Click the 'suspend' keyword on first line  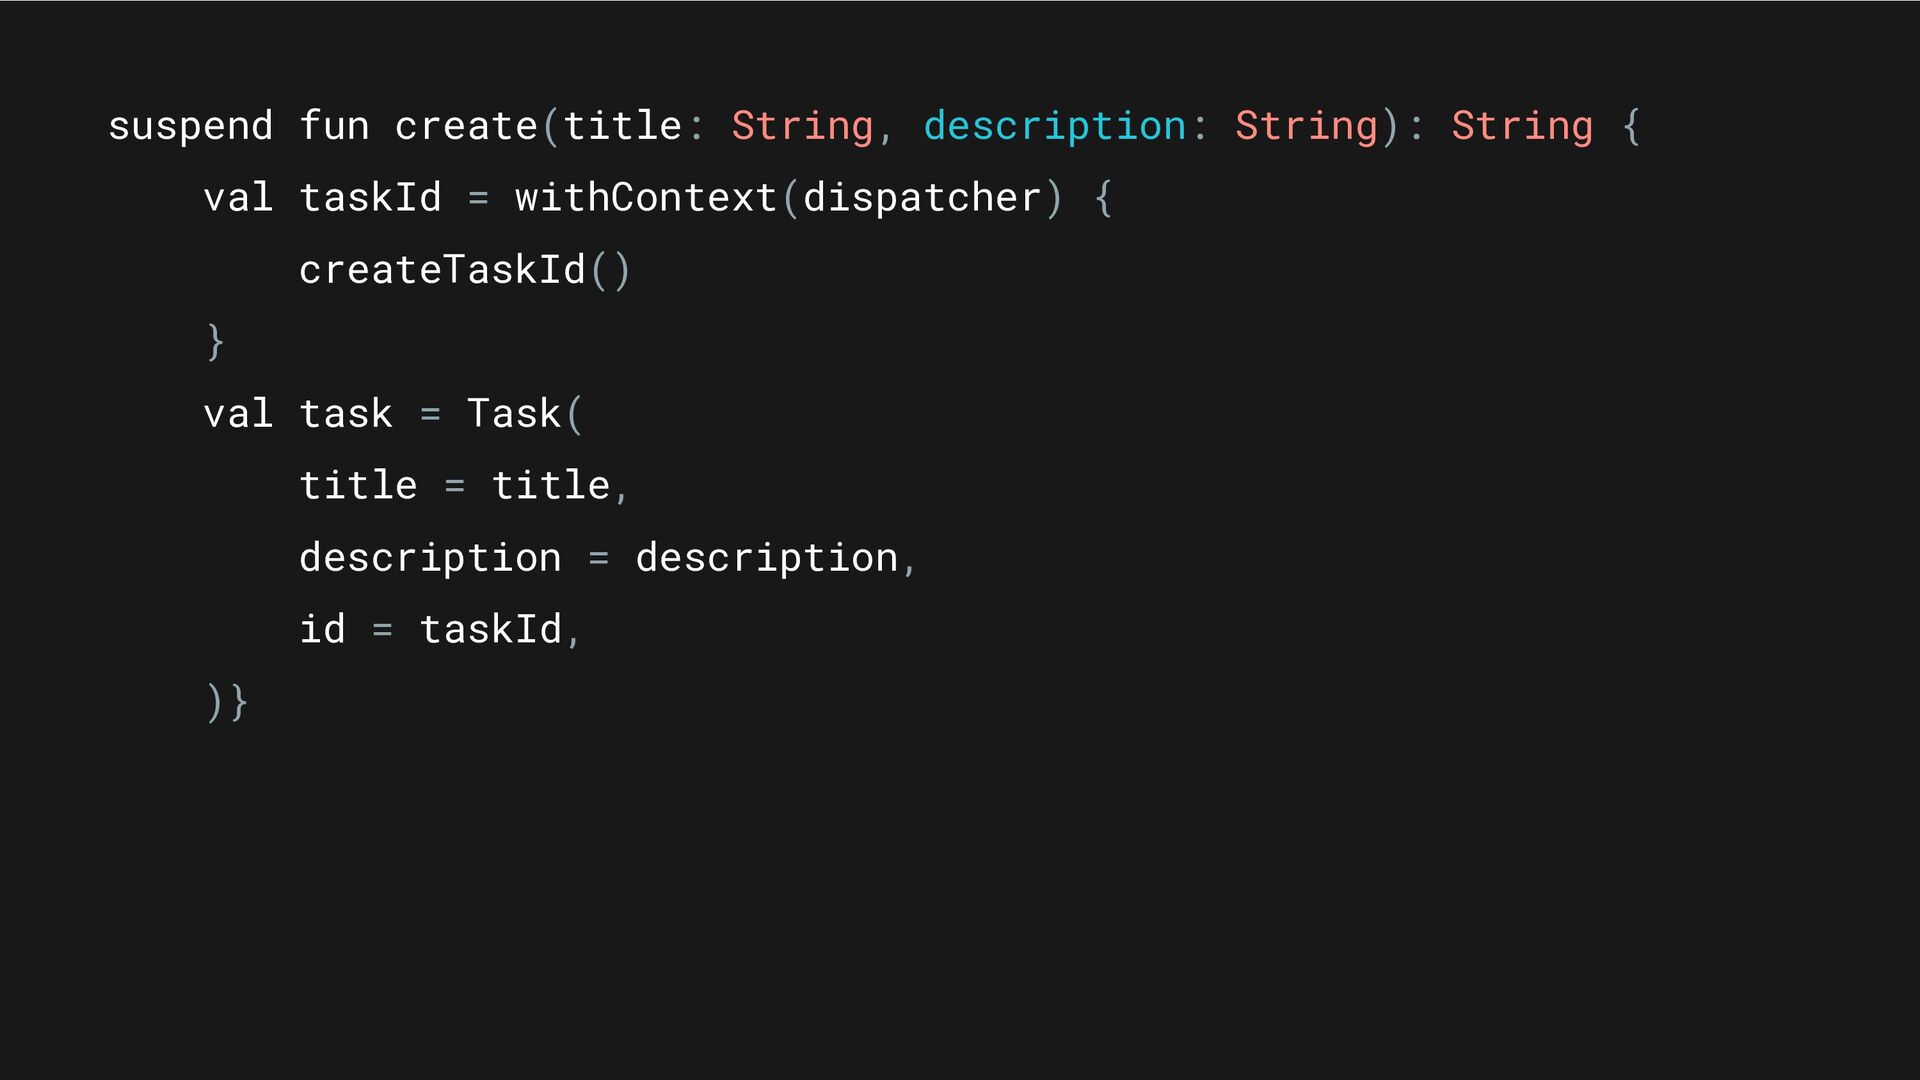pos(190,127)
